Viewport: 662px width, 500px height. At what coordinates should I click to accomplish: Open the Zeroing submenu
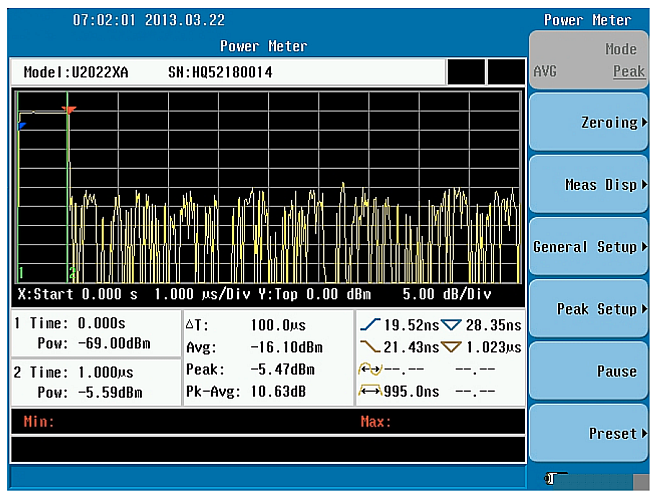point(588,122)
